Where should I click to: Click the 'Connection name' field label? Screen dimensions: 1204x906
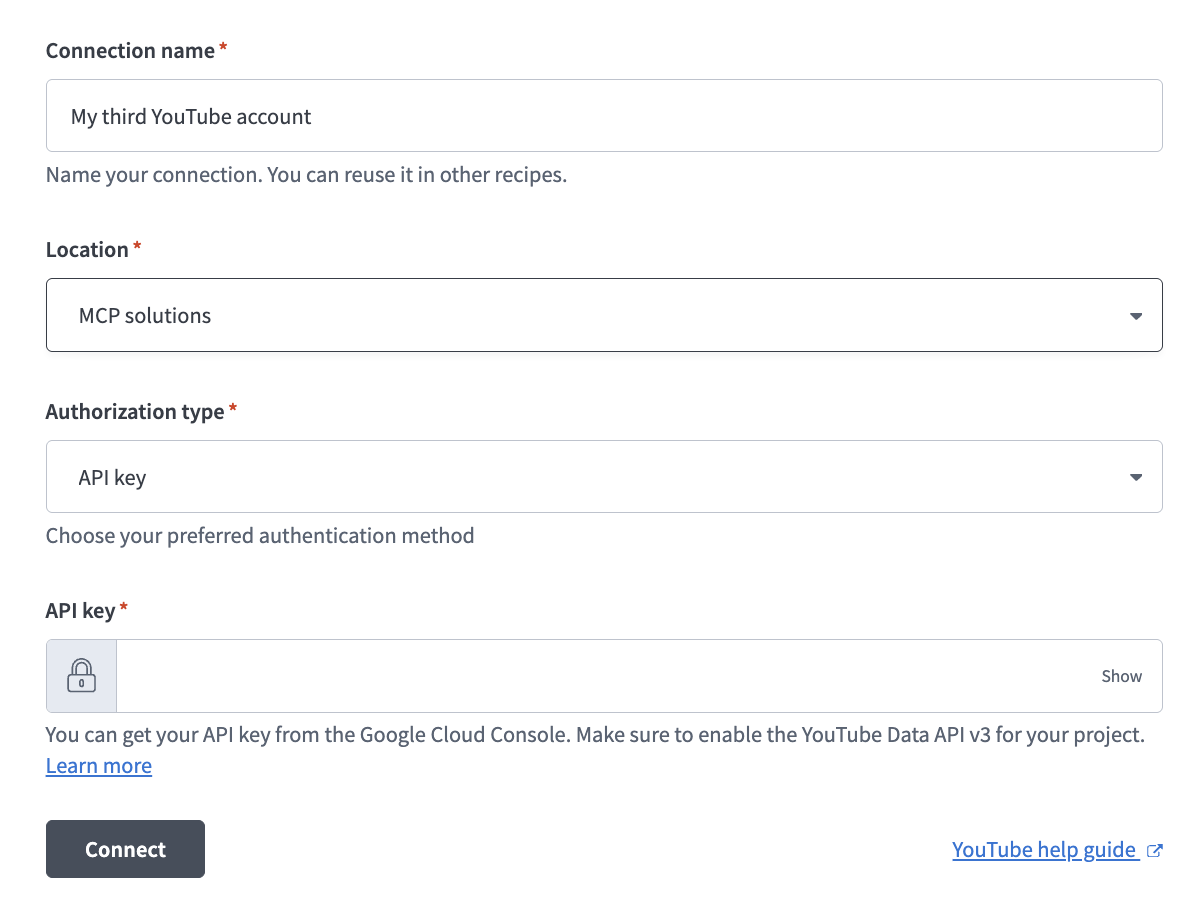130,51
